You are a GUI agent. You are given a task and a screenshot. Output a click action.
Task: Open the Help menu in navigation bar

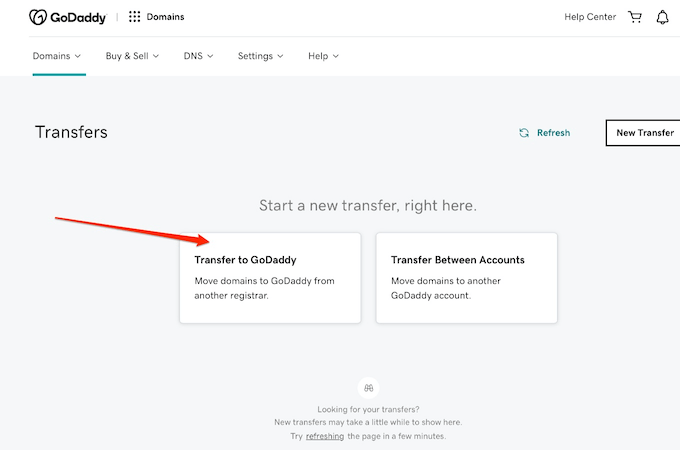[323, 56]
